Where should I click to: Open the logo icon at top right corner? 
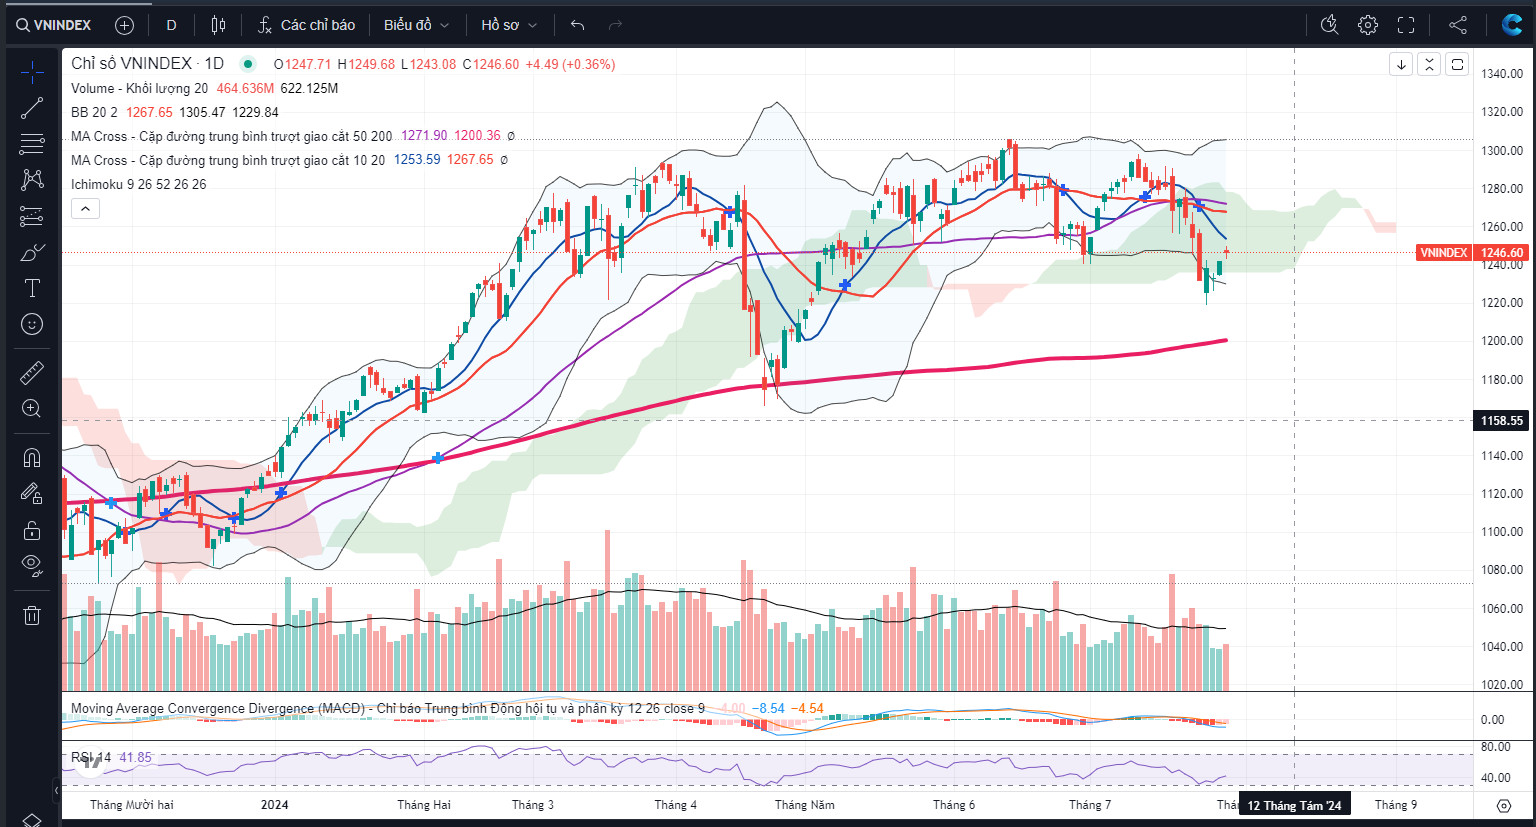pyautogui.click(x=1512, y=25)
